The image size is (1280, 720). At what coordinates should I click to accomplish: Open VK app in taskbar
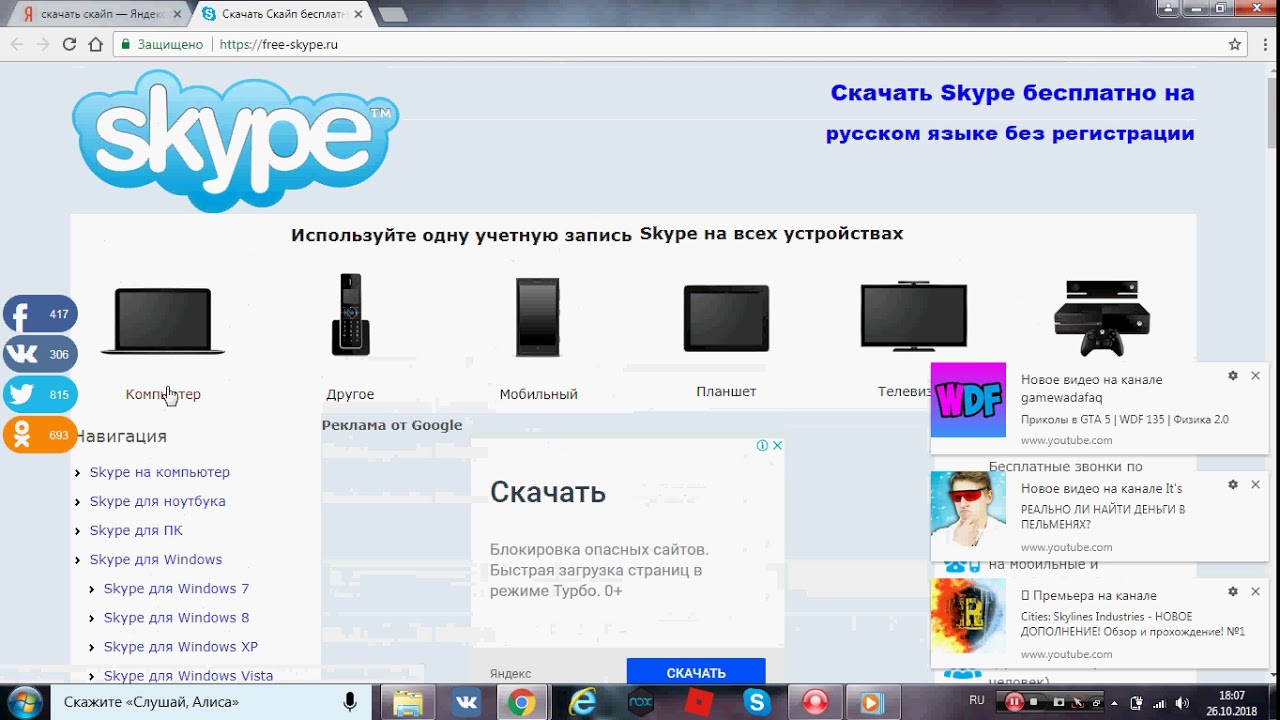465,703
